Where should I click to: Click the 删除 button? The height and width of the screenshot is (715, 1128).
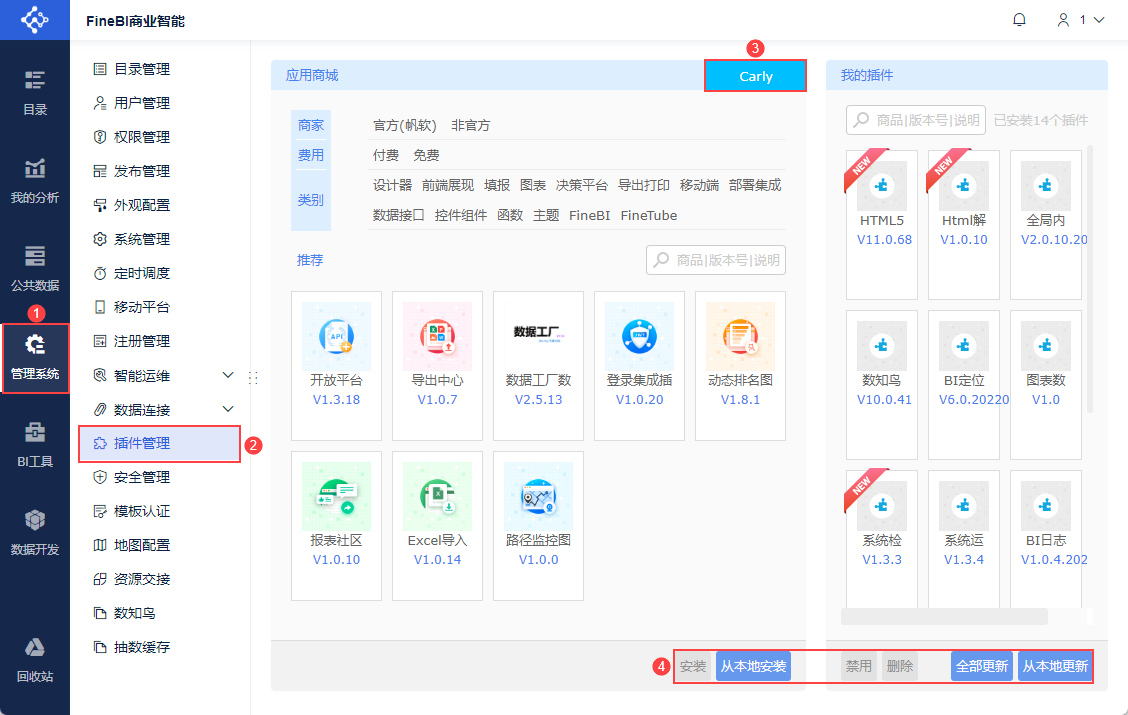tap(899, 666)
